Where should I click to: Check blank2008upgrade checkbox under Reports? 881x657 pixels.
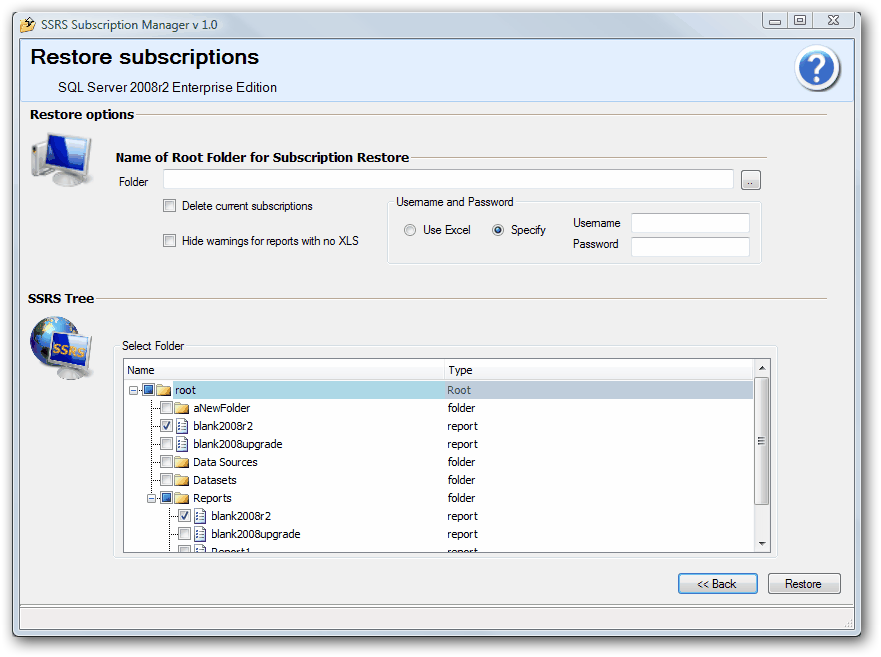tap(184, 533)
